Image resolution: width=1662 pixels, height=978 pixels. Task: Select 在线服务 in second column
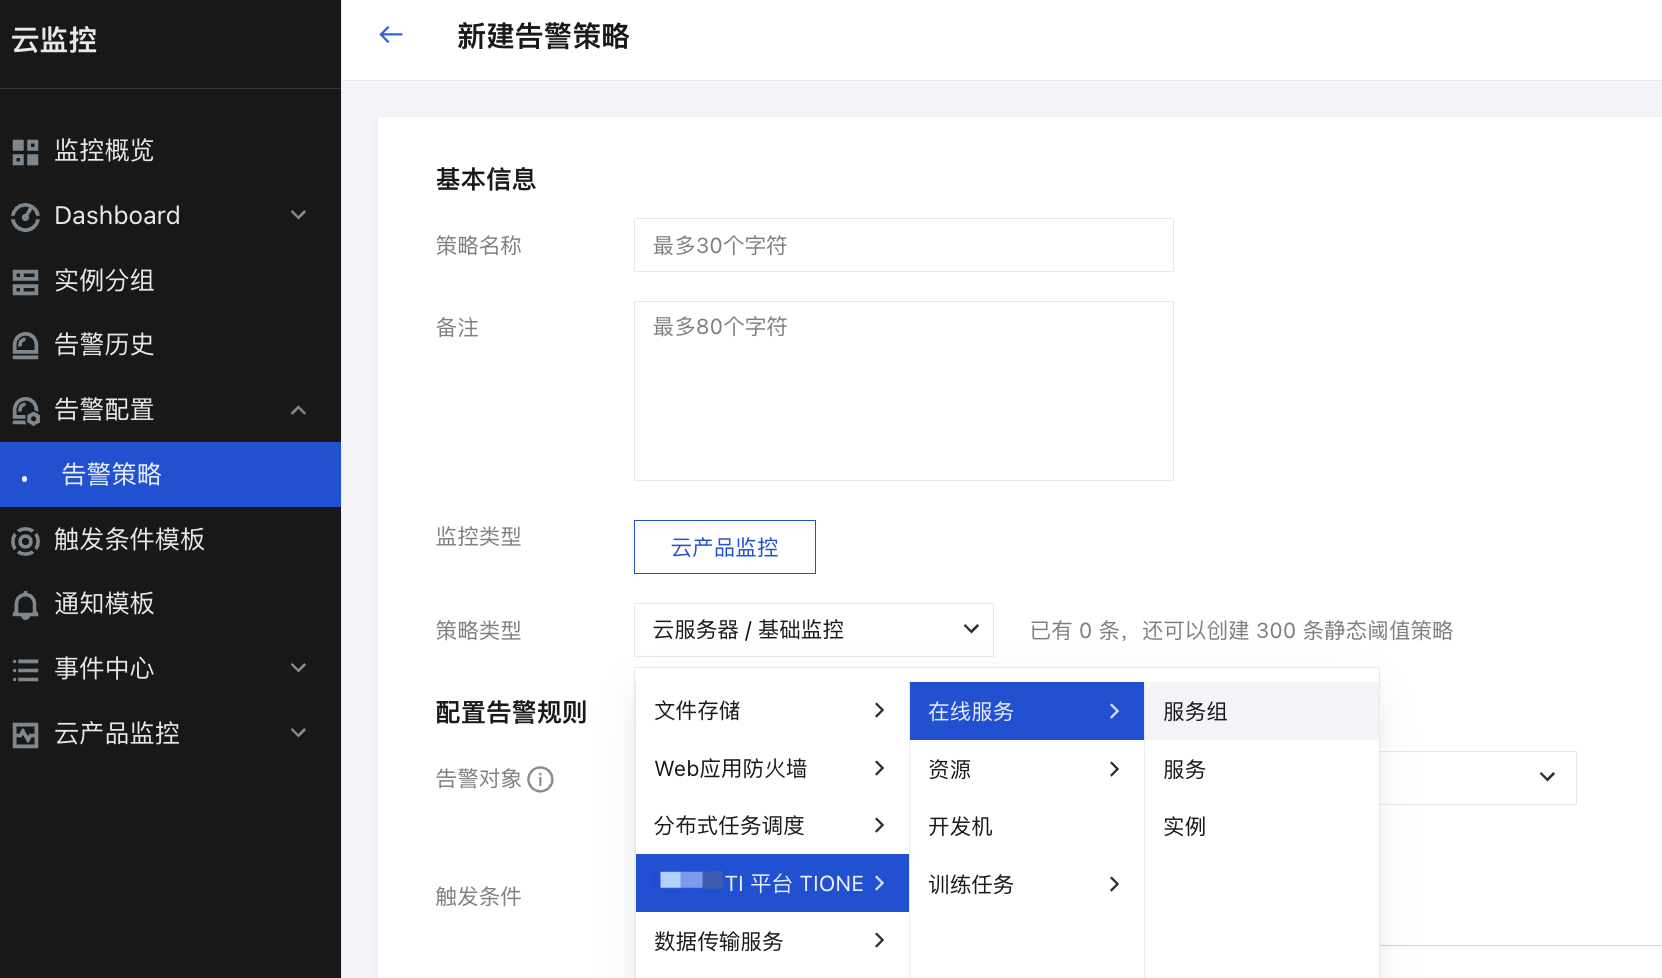coord(1026,711)
